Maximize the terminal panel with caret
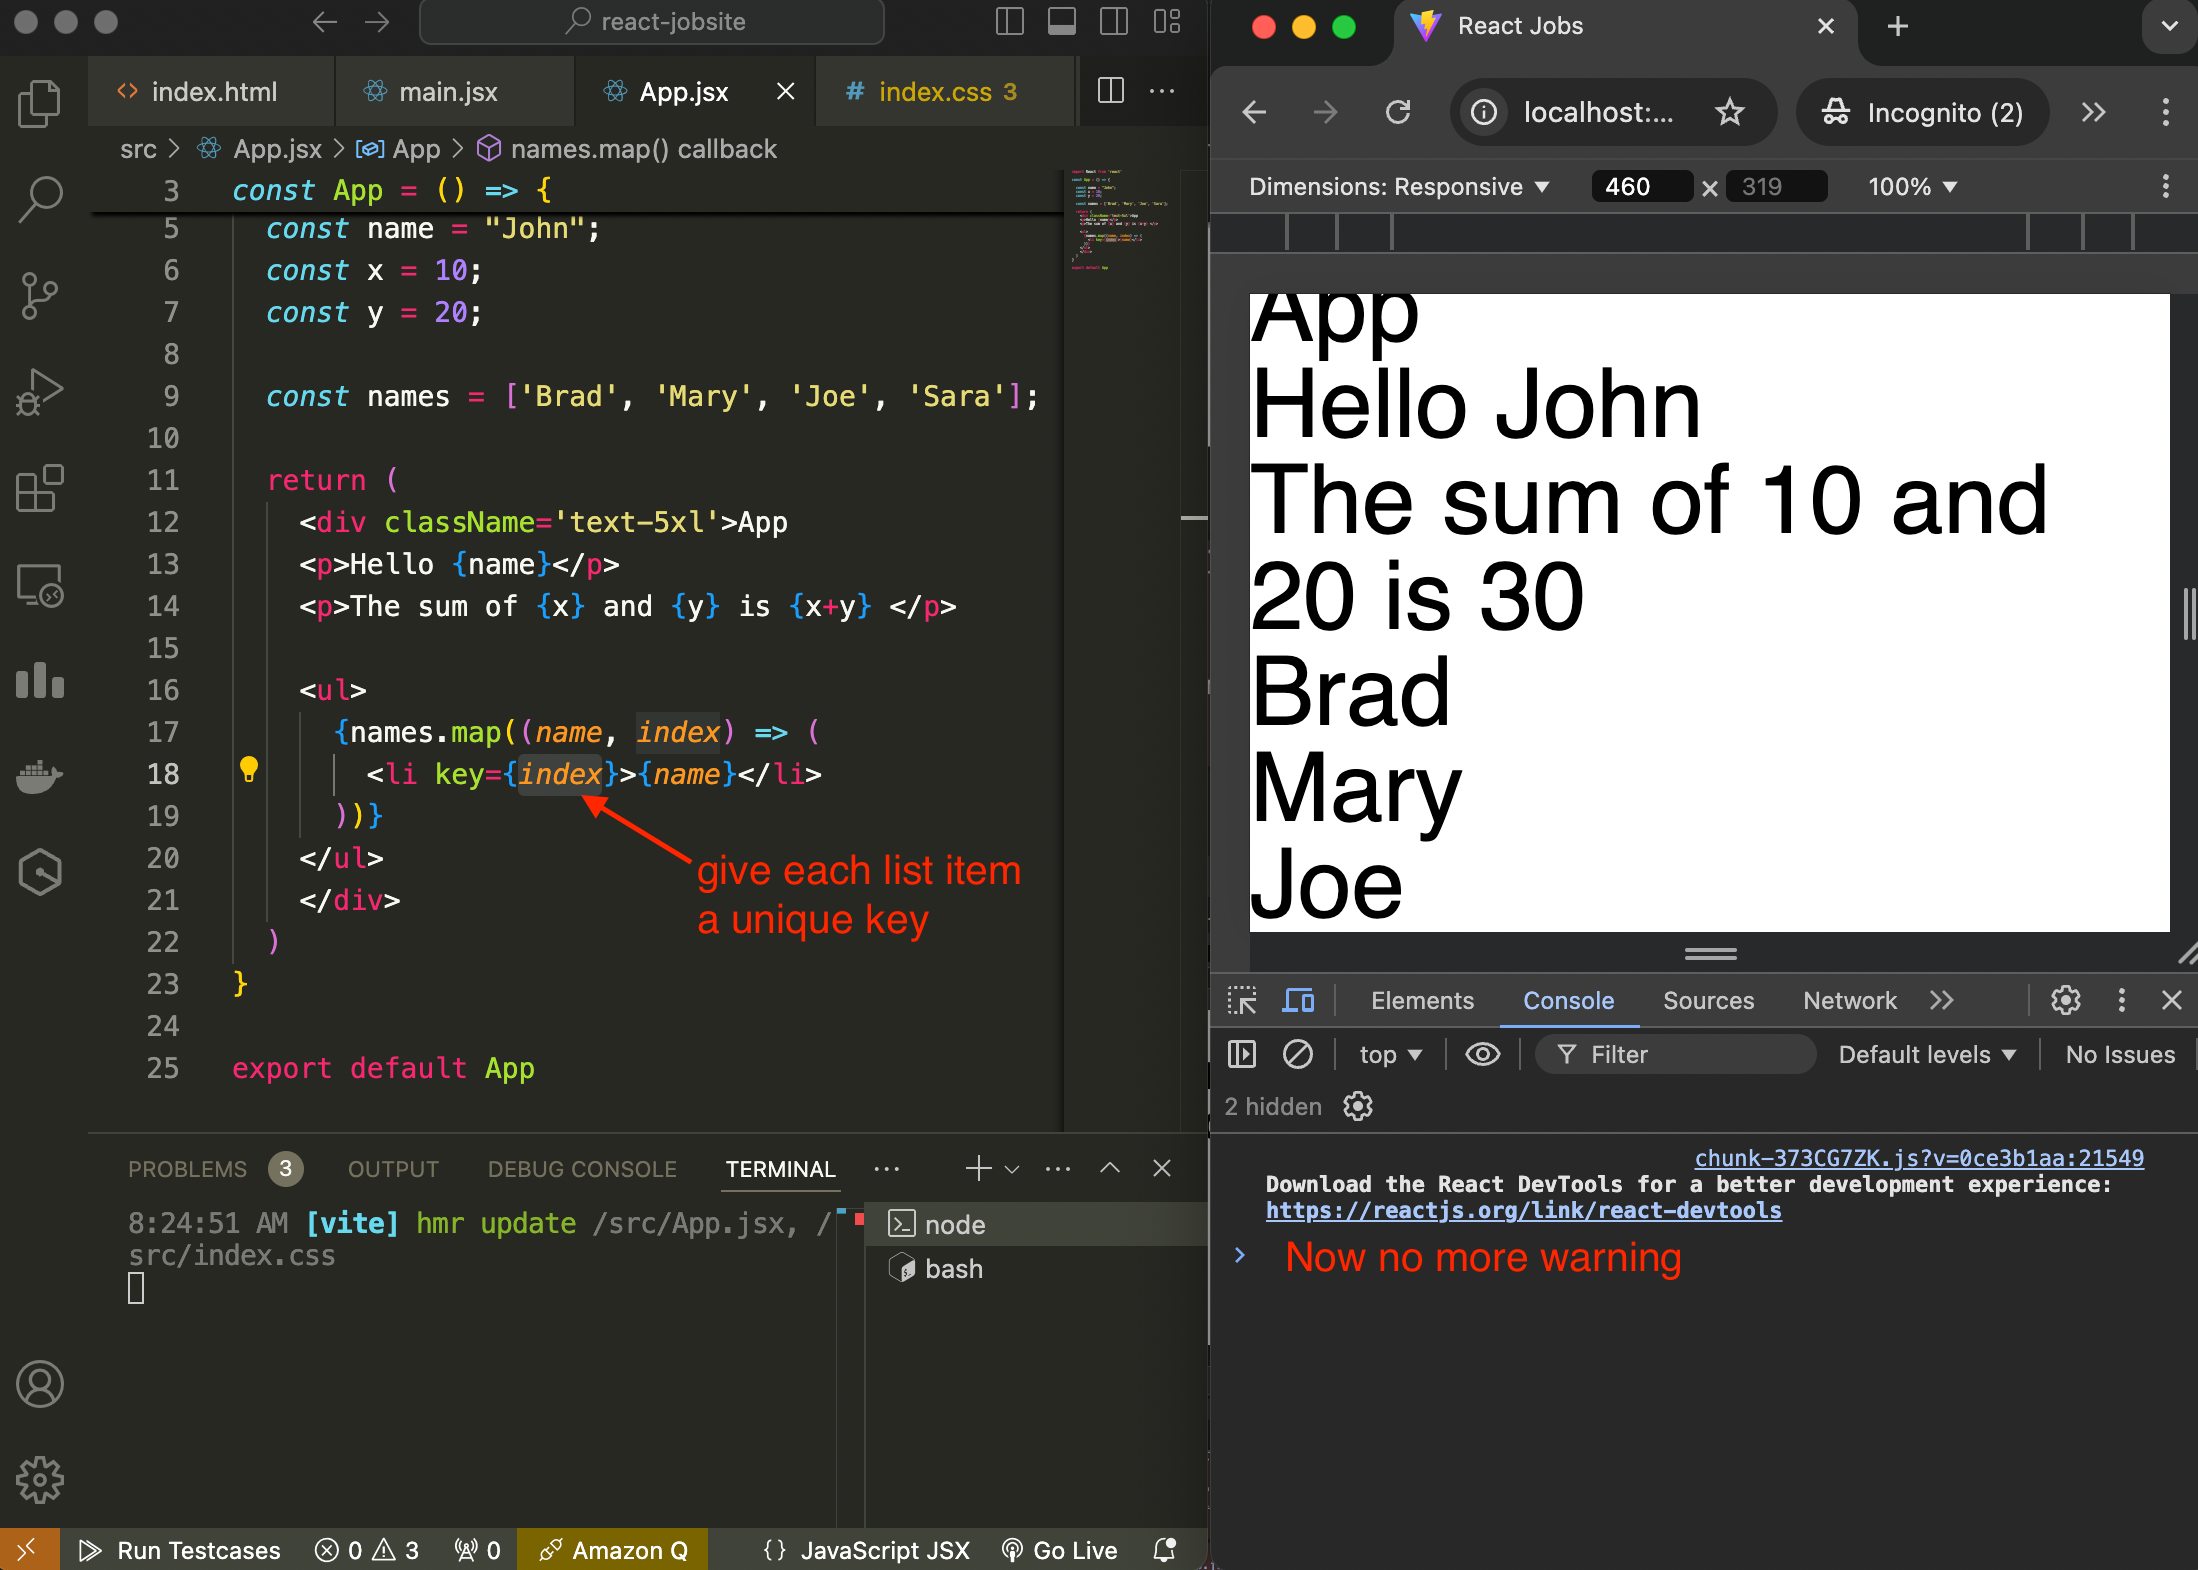Image resolution: width=2198 pixels, height=1570 pixels. click(1110, 1168)
